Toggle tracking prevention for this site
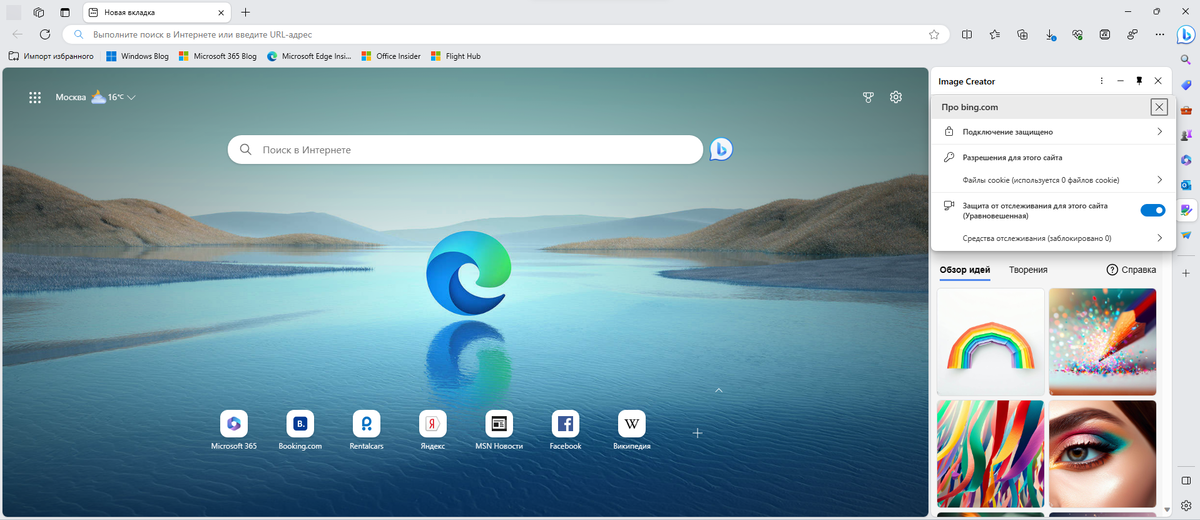The height and width of the screenshot is (520, 1200). point(1153,210)
